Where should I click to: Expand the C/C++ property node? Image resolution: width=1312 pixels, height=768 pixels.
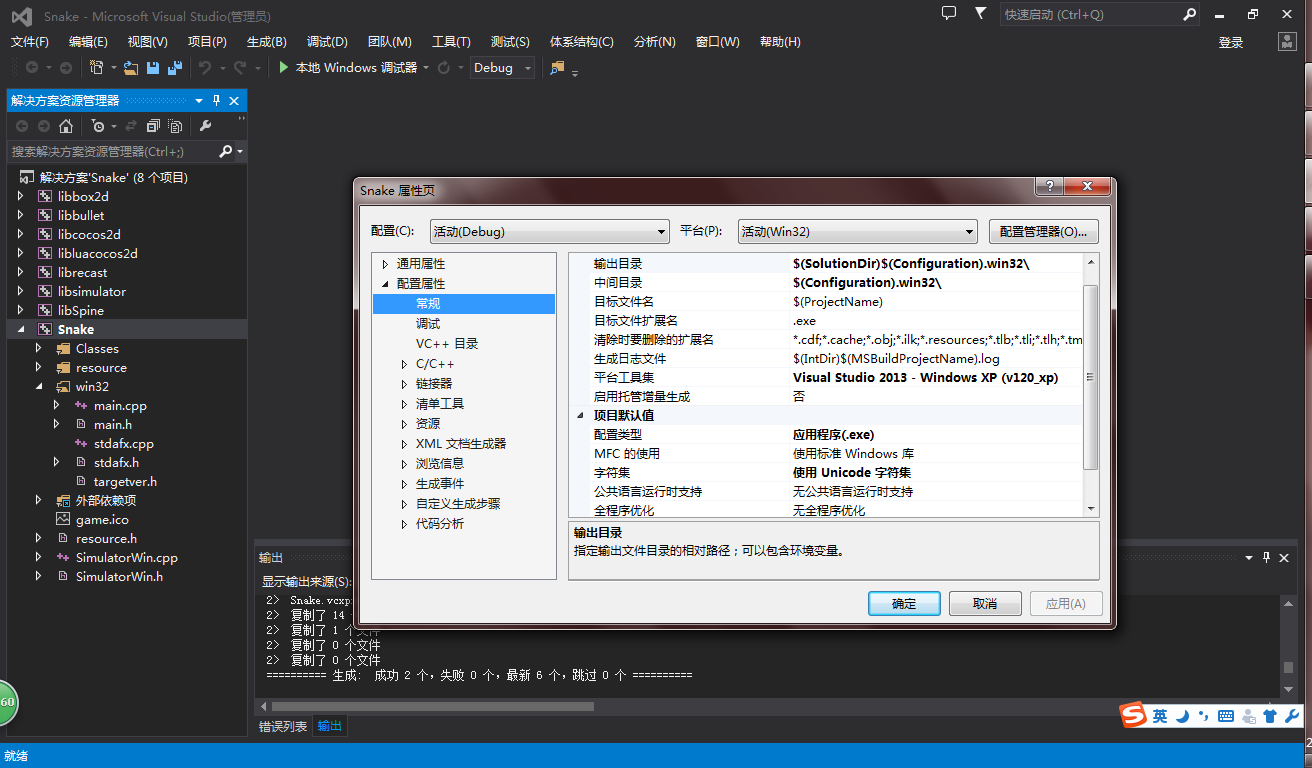point(405,364)
